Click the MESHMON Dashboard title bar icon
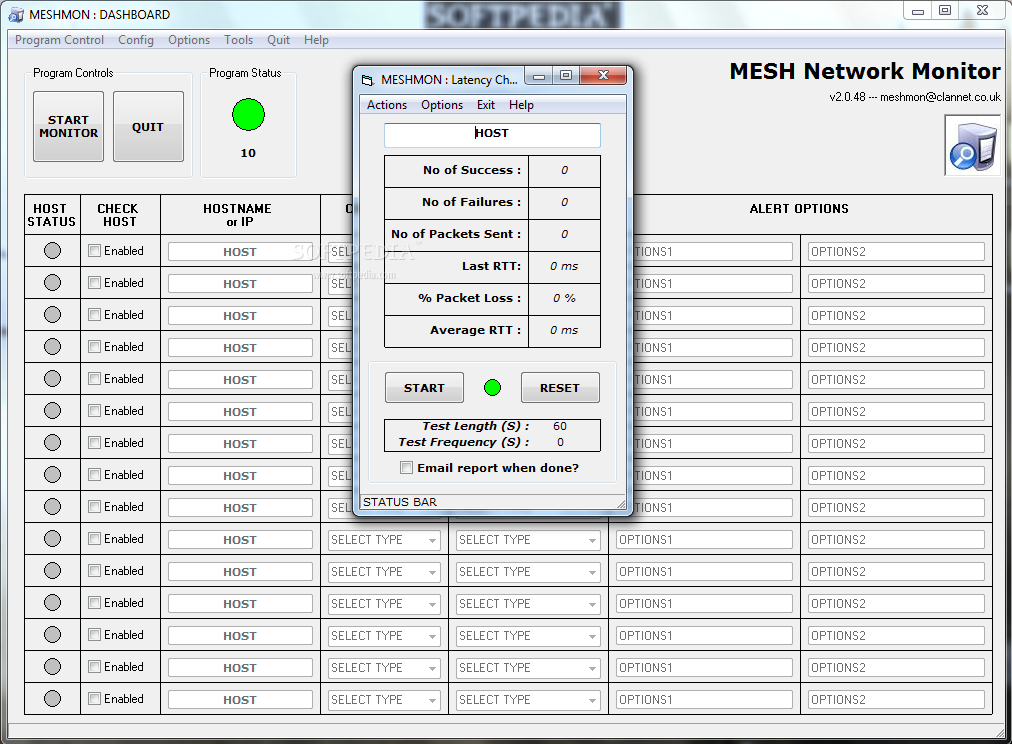 [16, 15]
